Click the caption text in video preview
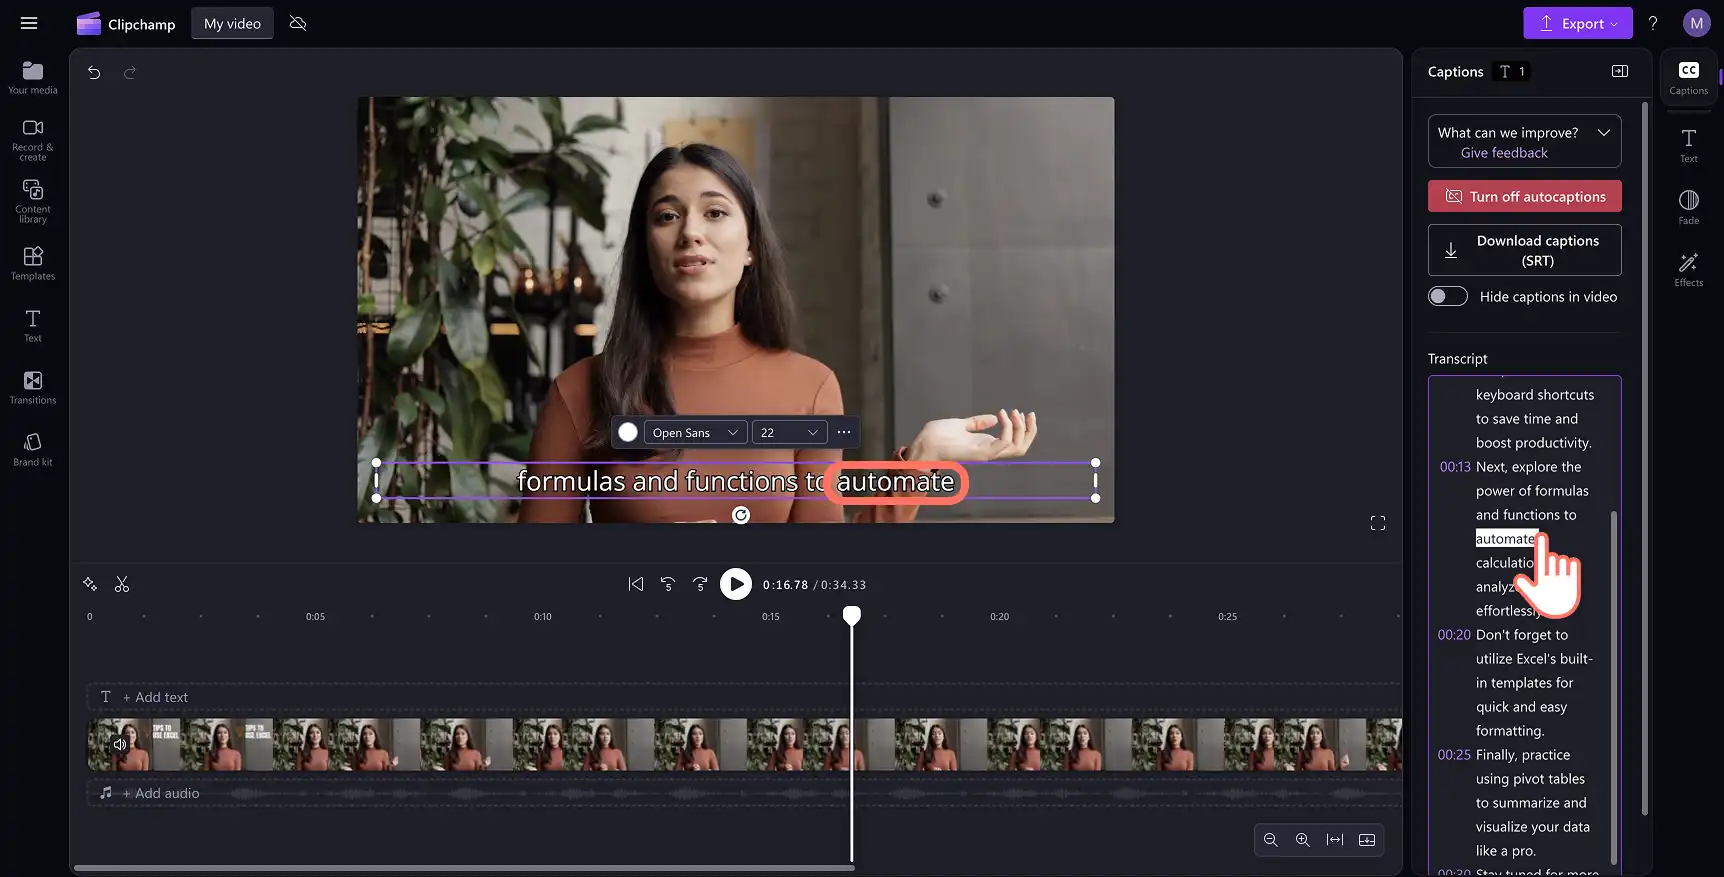This screenshot has height=877, width=1724. tap(736, 481)
